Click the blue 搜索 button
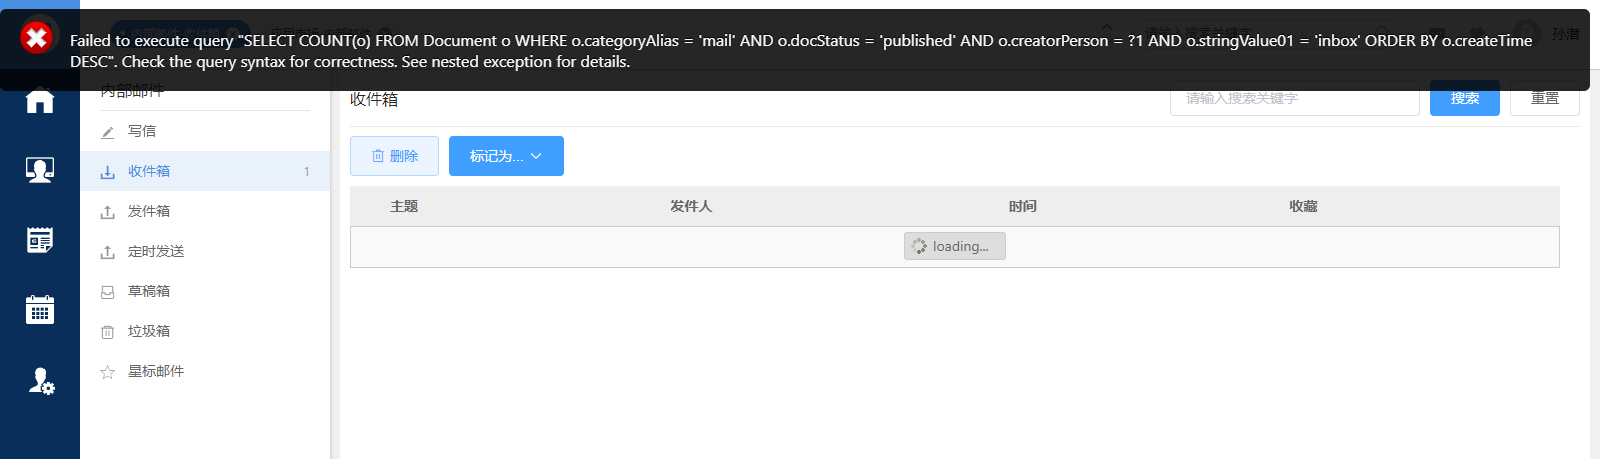This screenshot has width=1600, height=459. (1464, 99)
